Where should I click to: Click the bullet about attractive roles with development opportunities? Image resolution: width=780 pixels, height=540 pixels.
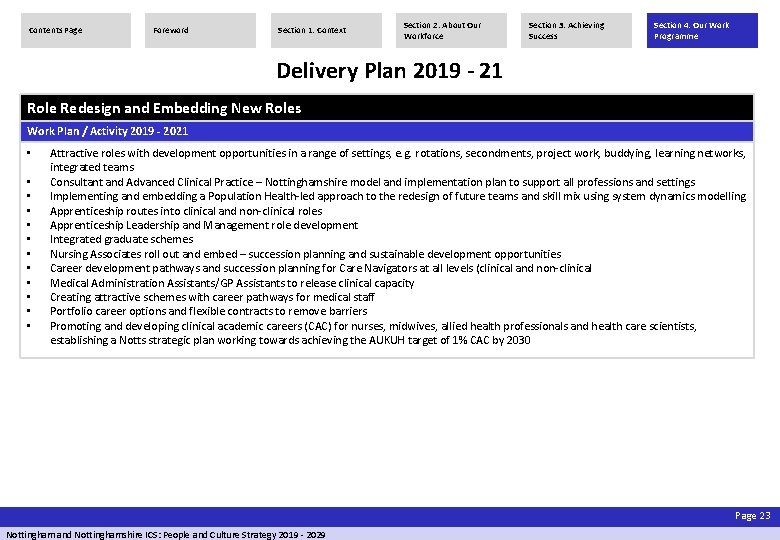[x=397, y=160]
